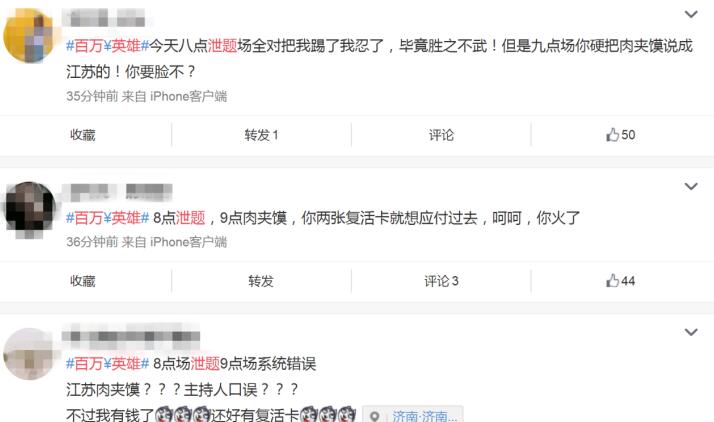Click the location pin icon in the third post
Viewport: 714px width, 422px height.
375,416
